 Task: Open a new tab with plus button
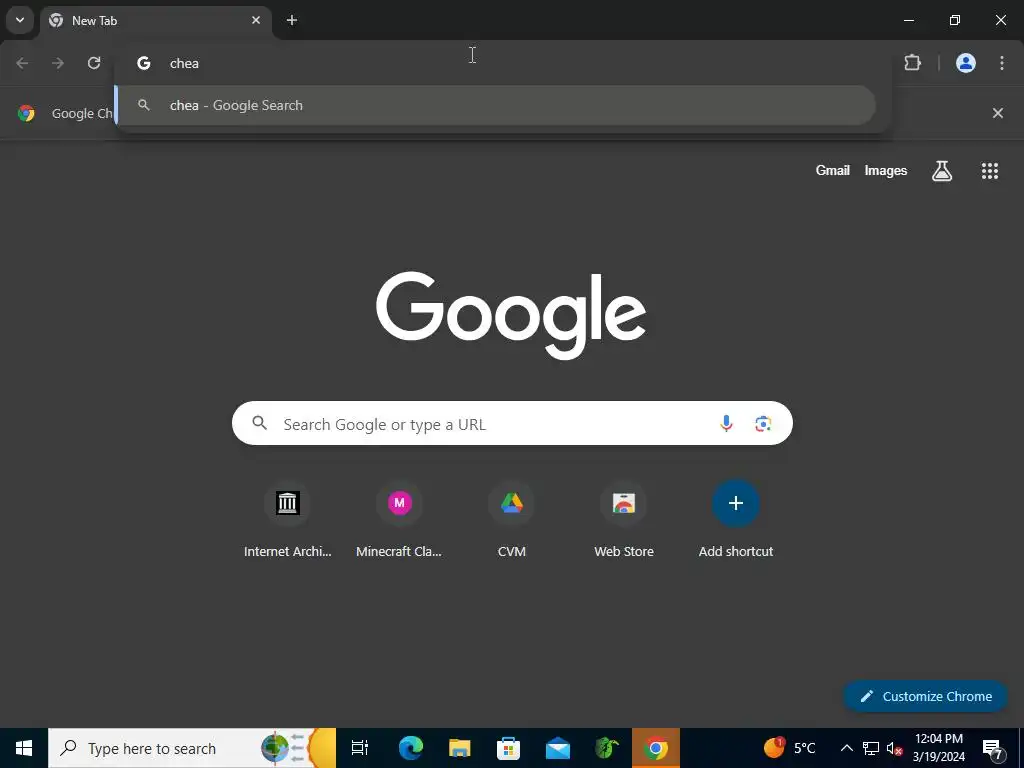pos(292,20)
